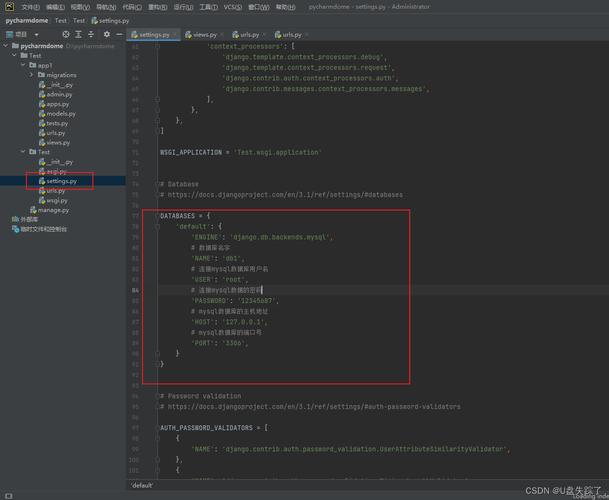
Task: Click the tool windows toggle icon at bottom-left
Action: [x=9, y=496]
